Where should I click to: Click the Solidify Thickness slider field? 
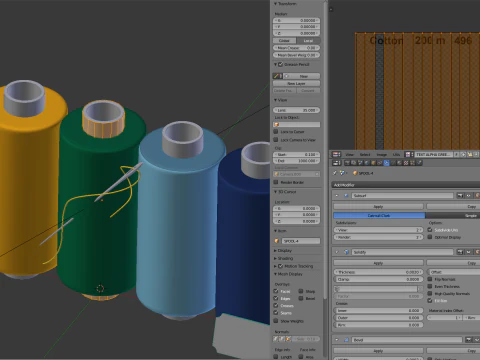tap(378, 272)
